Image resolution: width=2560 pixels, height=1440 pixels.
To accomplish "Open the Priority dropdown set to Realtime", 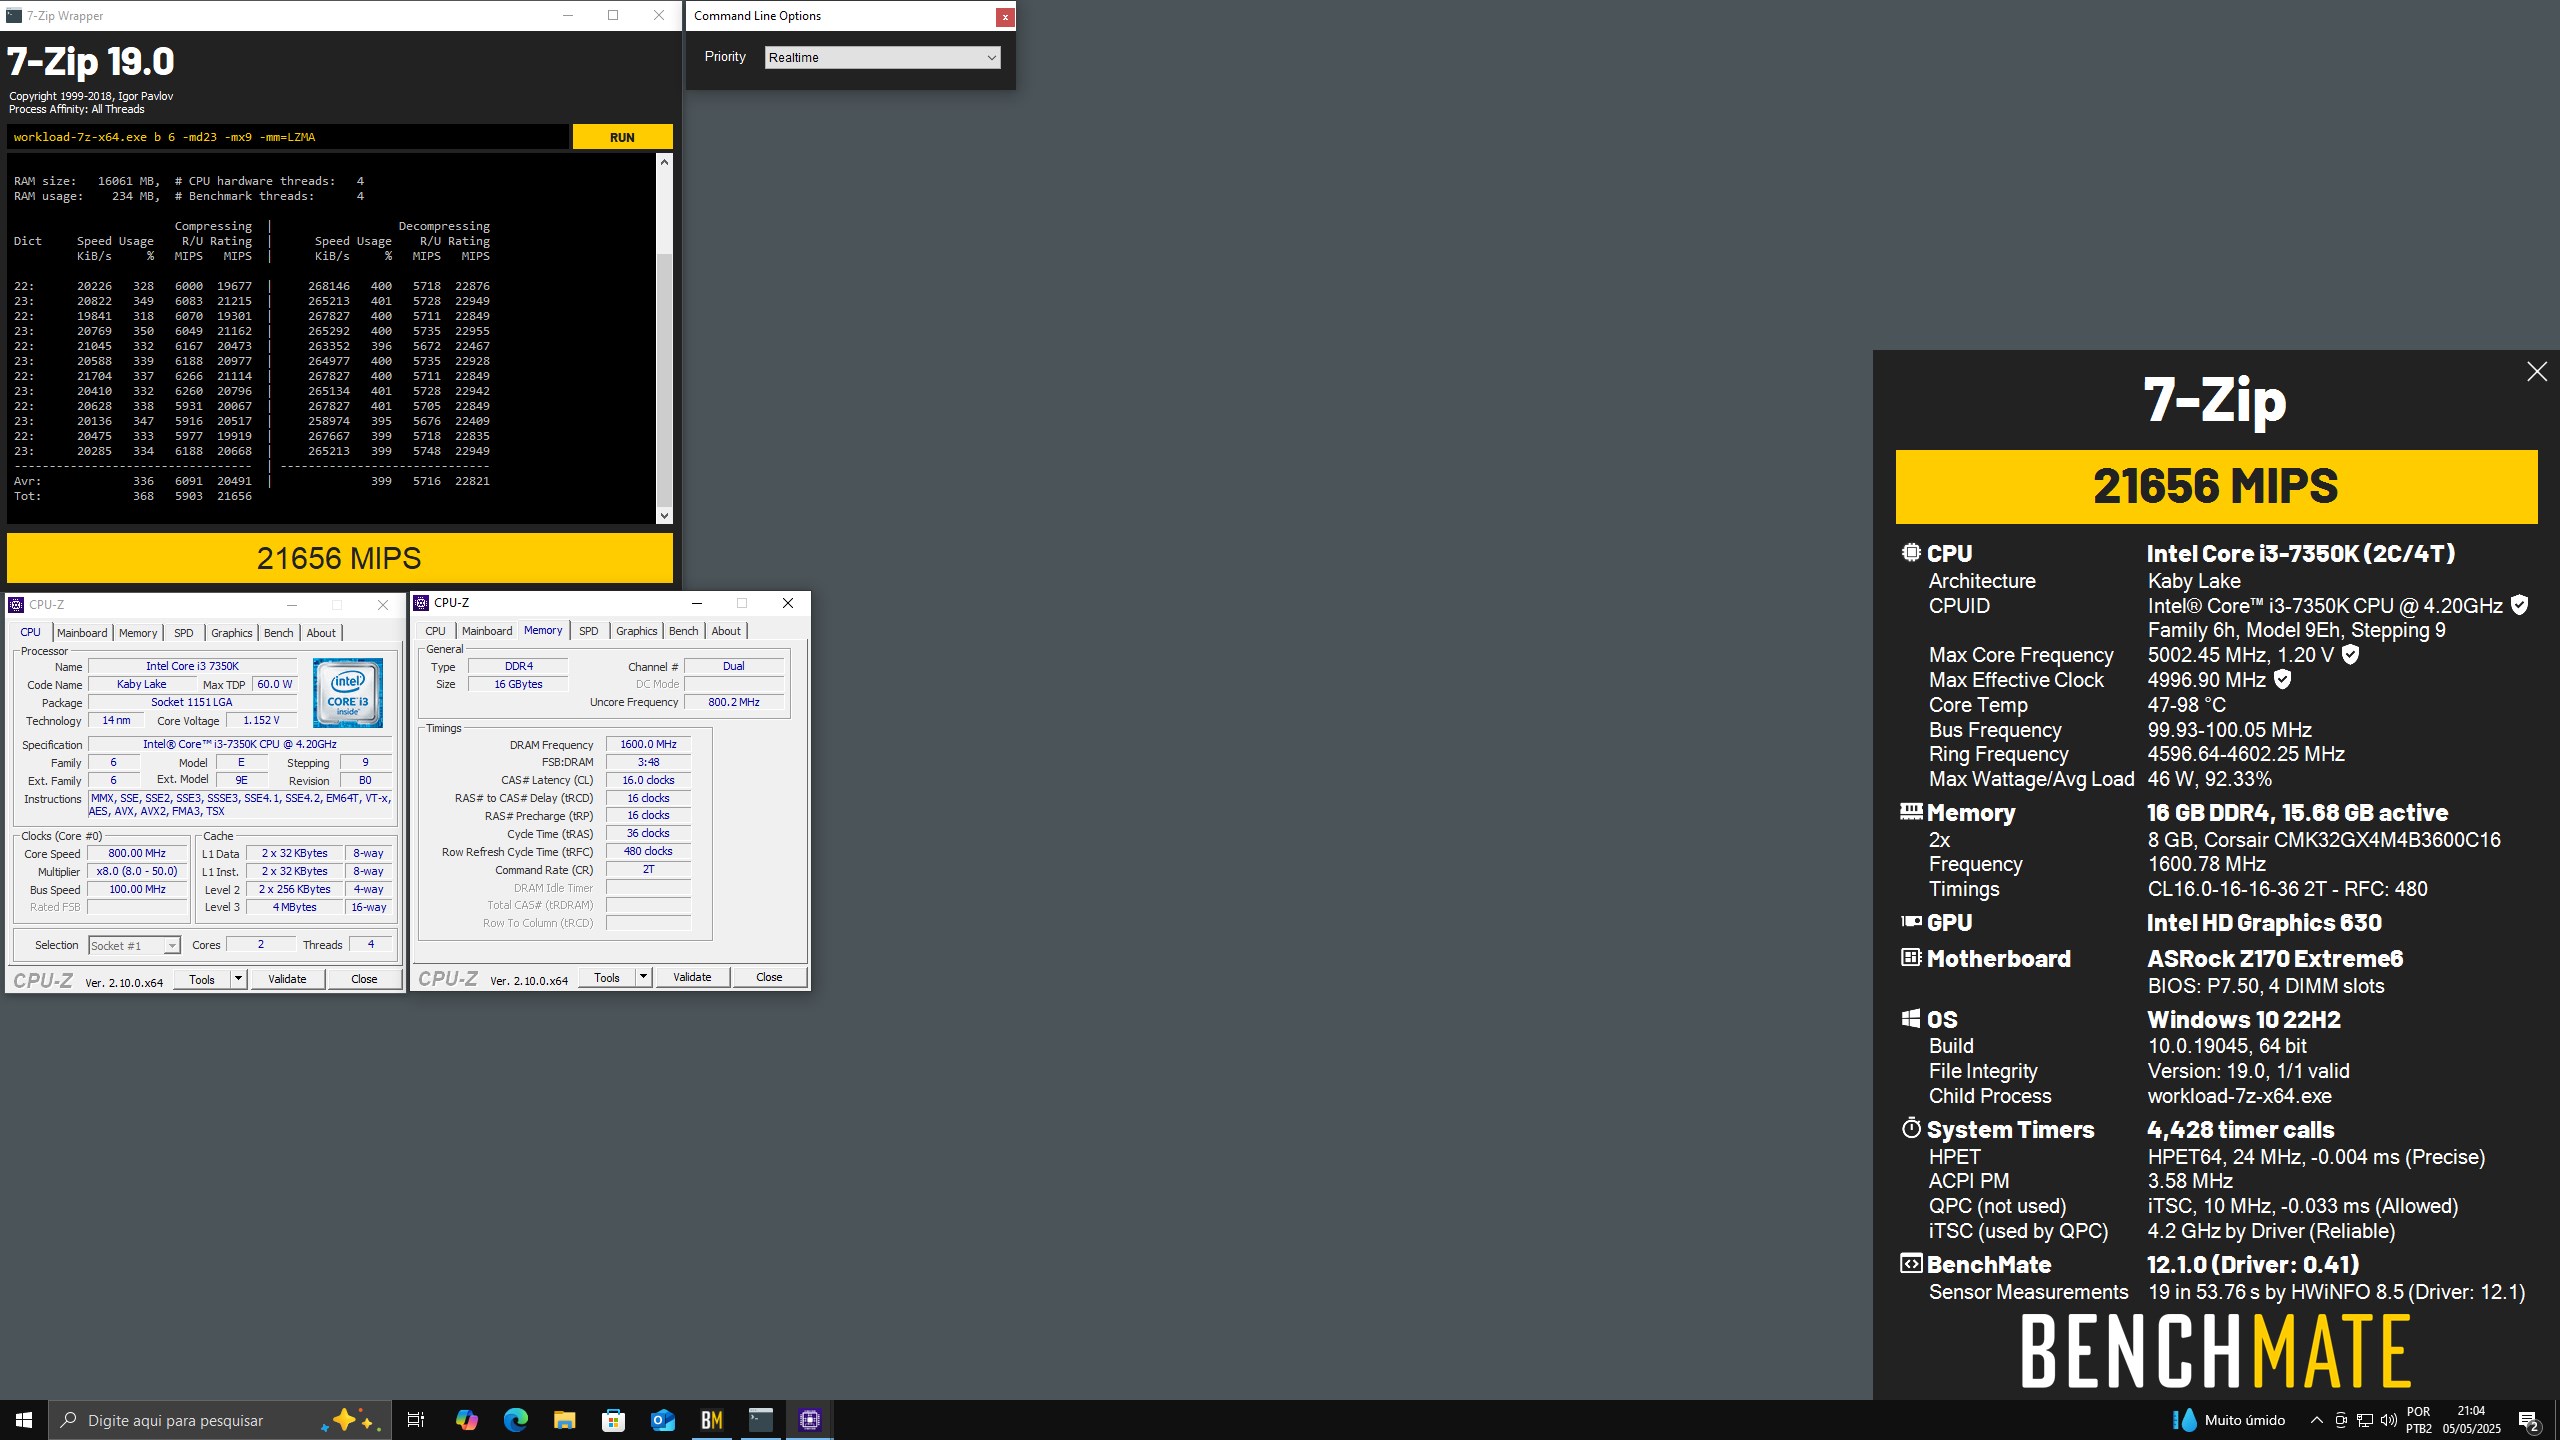I will (882, 57).
